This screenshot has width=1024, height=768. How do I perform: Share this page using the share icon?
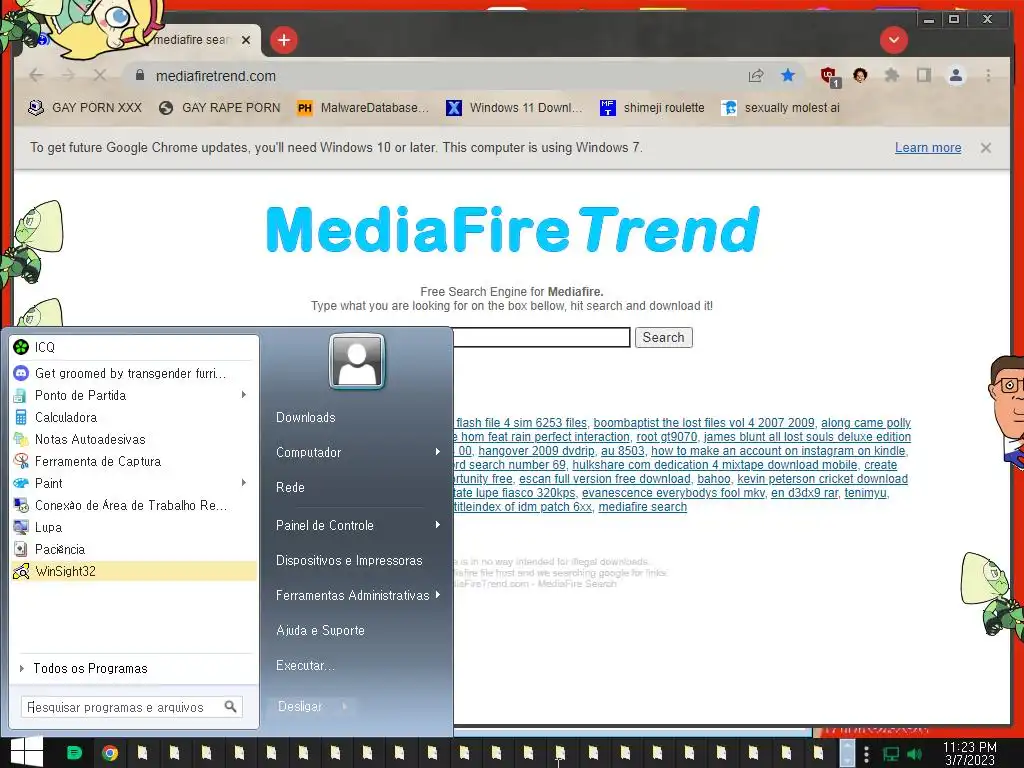(x=756, y=76)
